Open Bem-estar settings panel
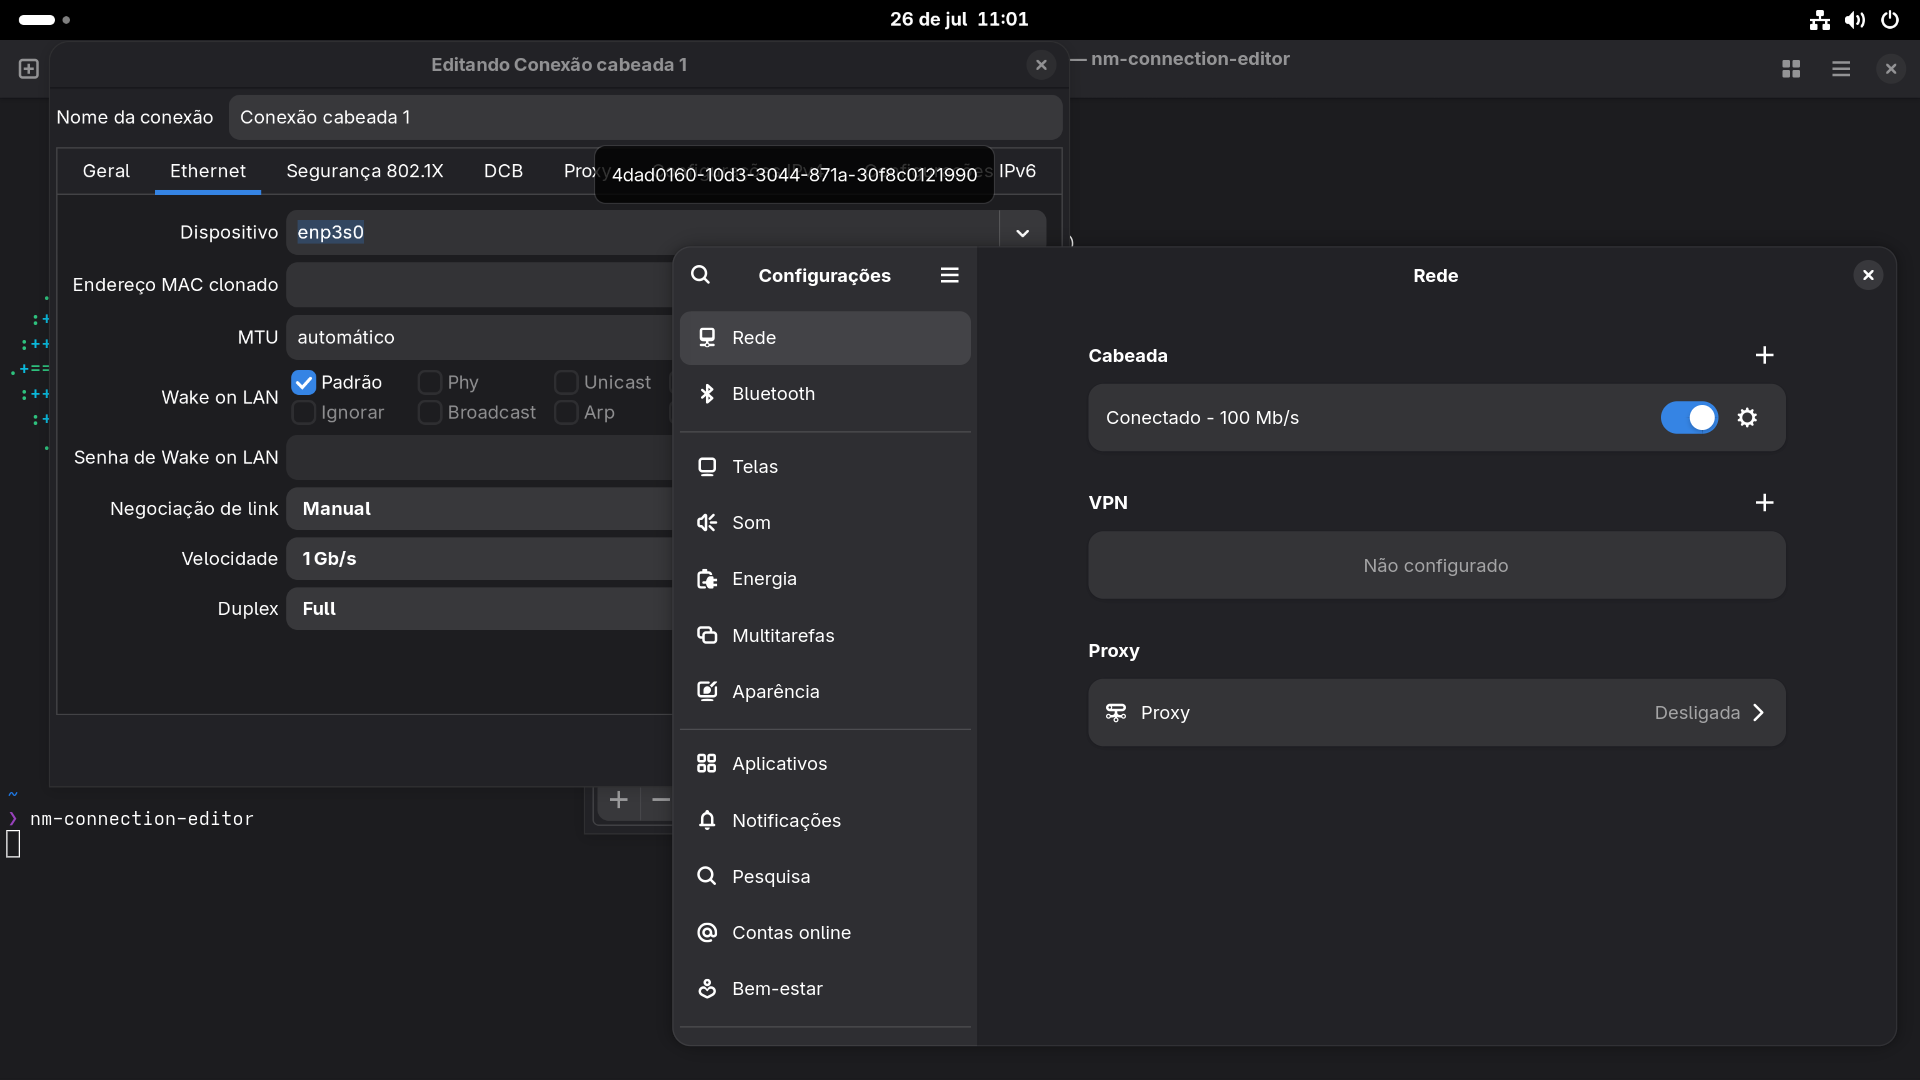The height and width of the screenshot is (1080, 1920). point(825,989)
